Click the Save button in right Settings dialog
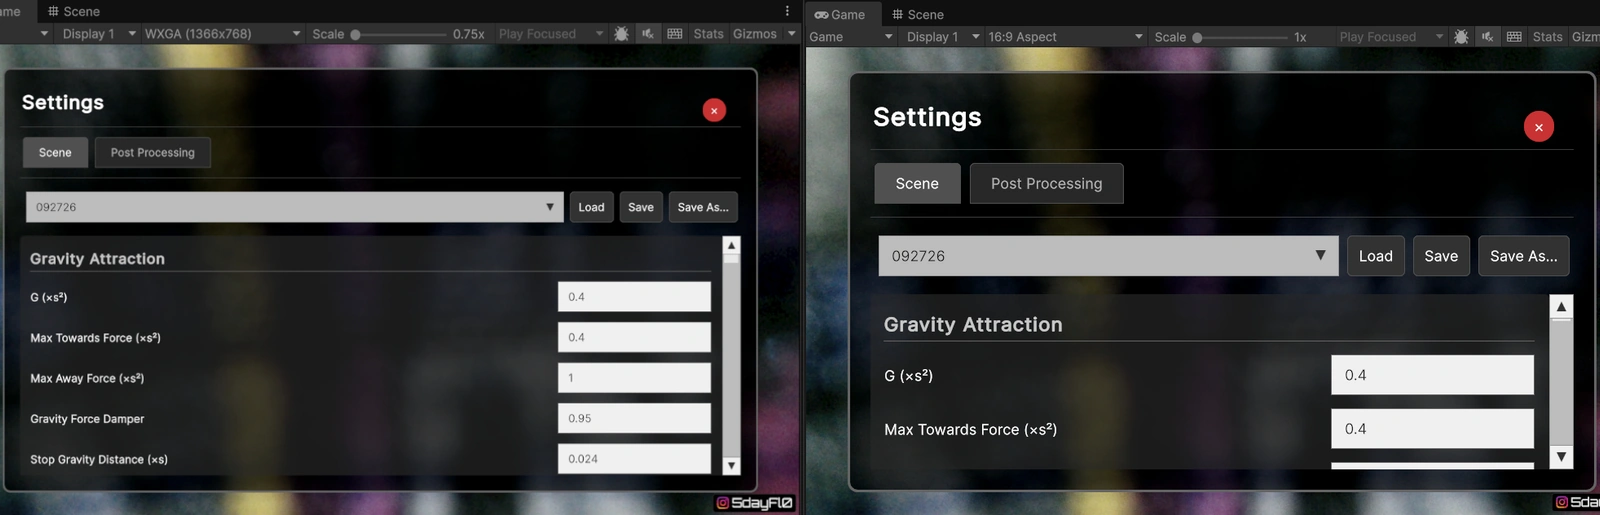Image resolution: width=1600 pixels, height=515 pixels. coord(1441,256)
